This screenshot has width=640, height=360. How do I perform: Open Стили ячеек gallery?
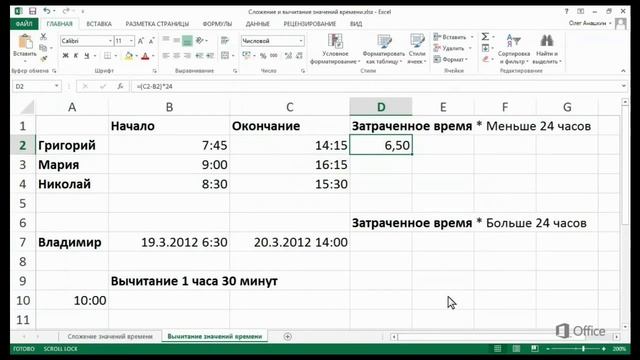pyautogui.click(x=417, y=49)
